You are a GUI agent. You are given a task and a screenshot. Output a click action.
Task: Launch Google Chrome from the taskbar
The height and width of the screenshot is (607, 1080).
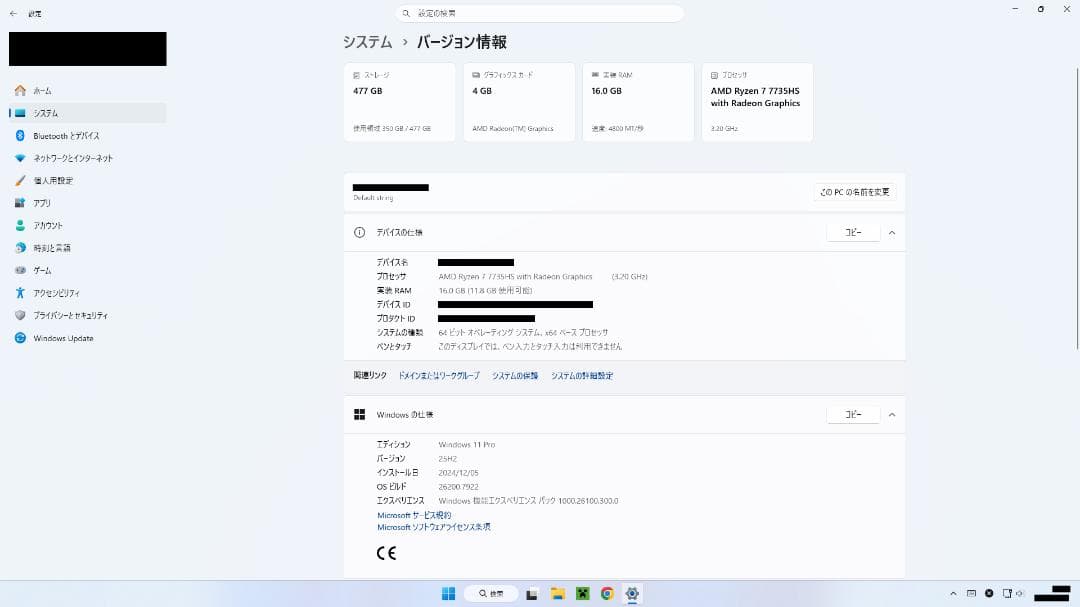tap(607, 593)
